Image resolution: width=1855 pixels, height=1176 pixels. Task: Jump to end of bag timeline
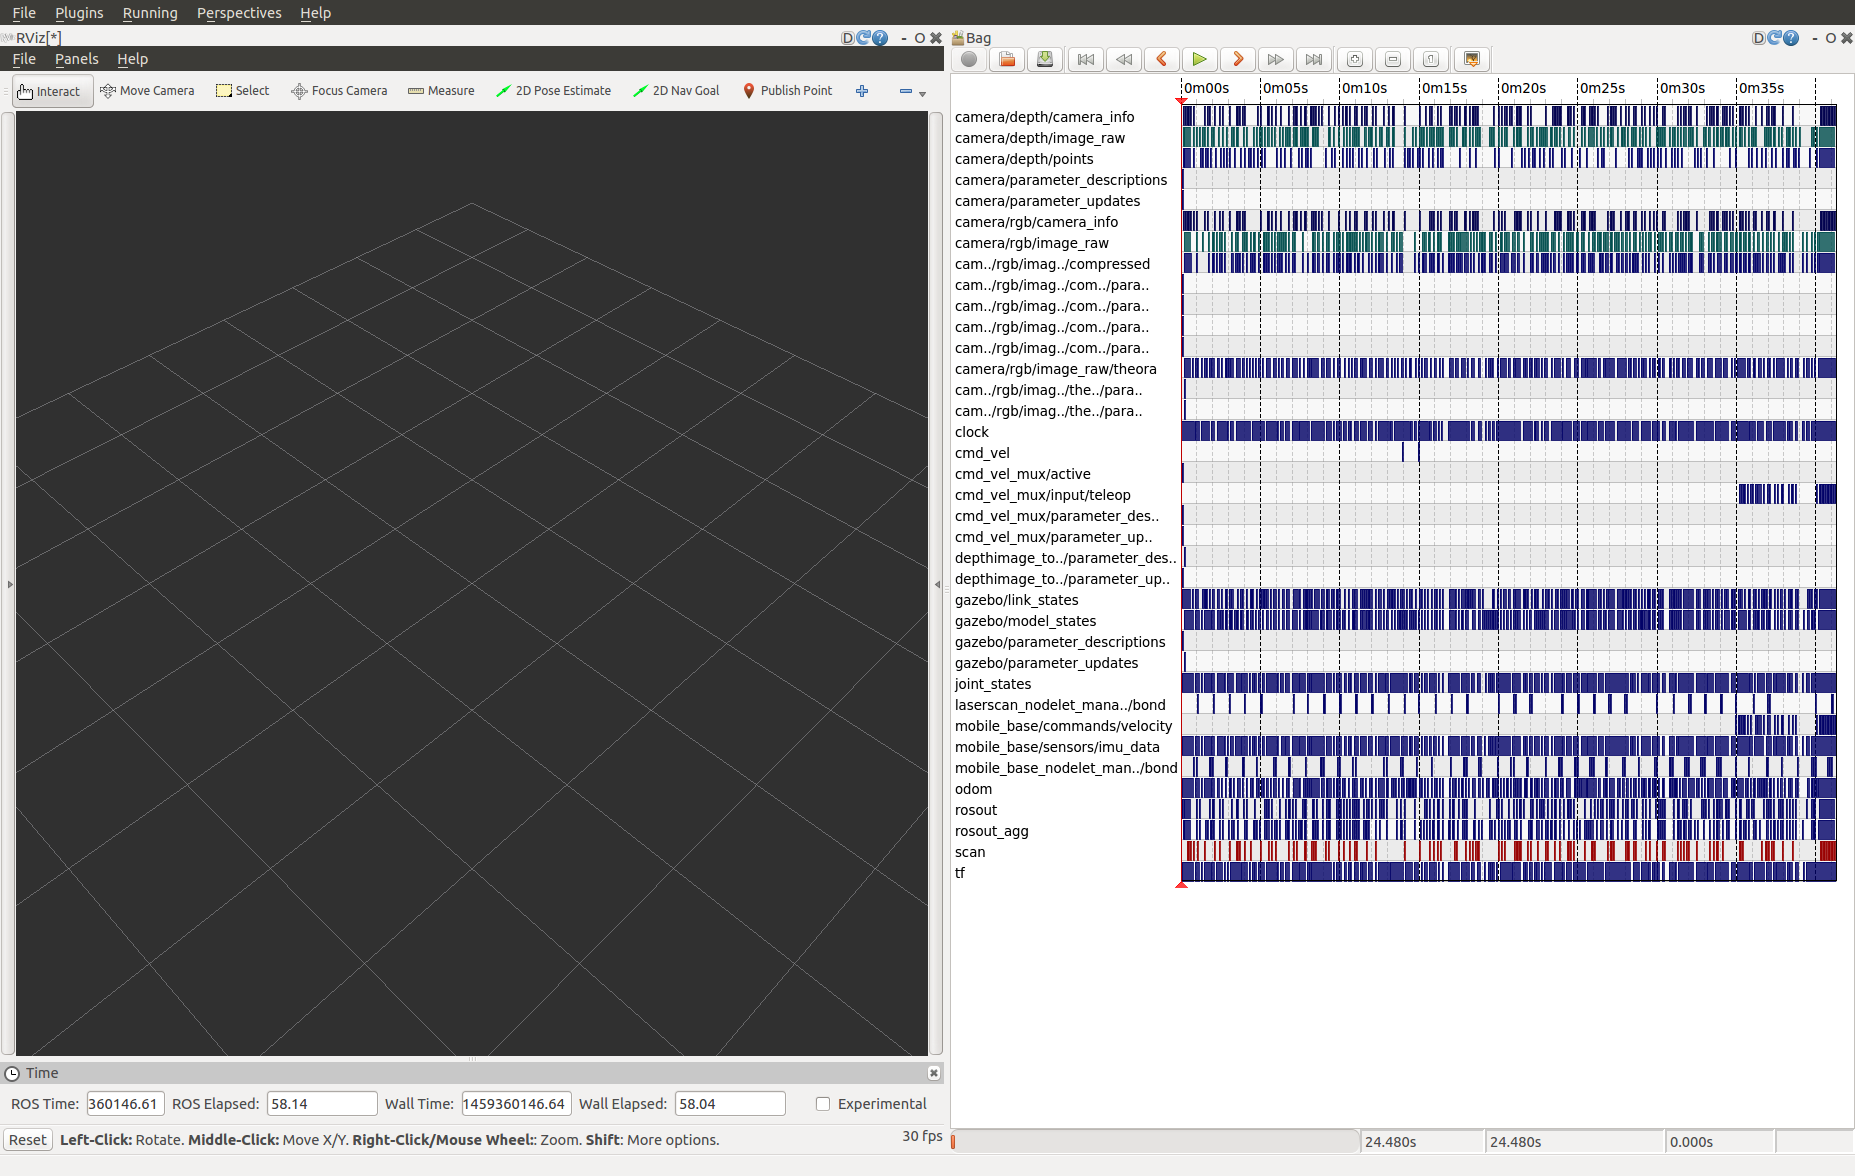[1313, 60]
